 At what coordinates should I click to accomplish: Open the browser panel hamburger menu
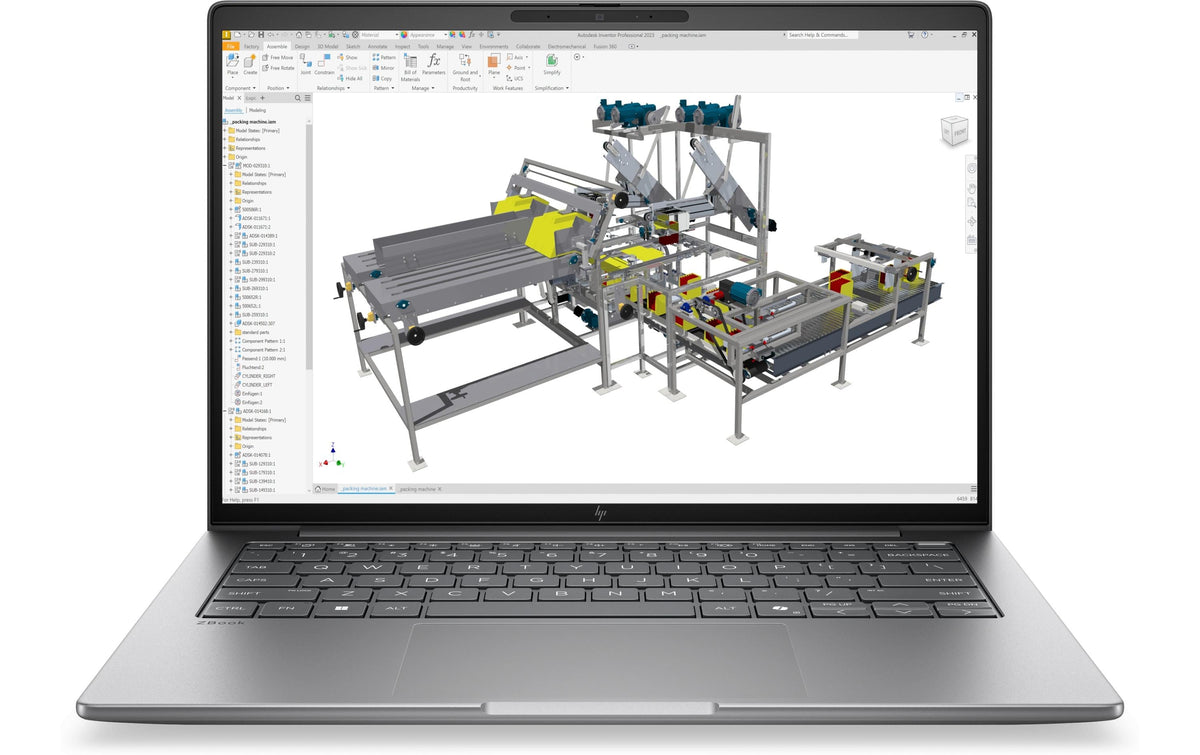coord(308,98)
